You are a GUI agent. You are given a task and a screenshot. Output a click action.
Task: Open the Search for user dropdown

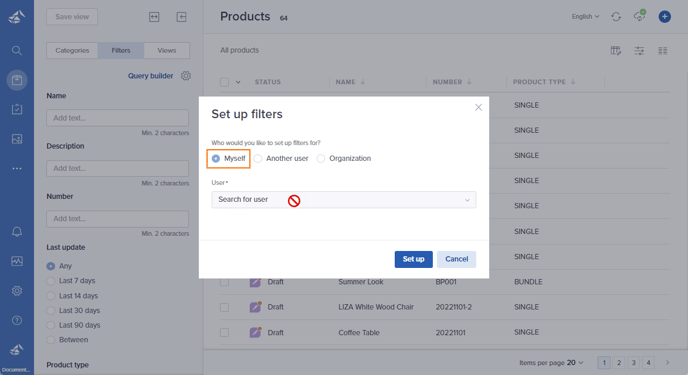coord(344,200)
